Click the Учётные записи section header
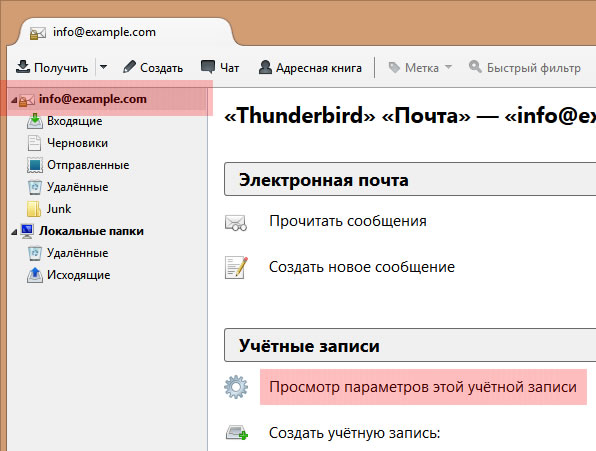The width and height of the screenshot is (596, 451). 410,345
